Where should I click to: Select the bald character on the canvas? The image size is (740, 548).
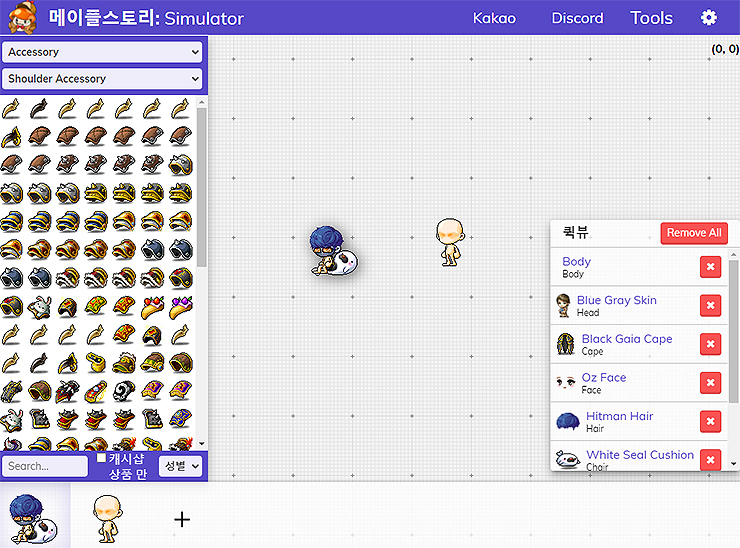(450, 242)
